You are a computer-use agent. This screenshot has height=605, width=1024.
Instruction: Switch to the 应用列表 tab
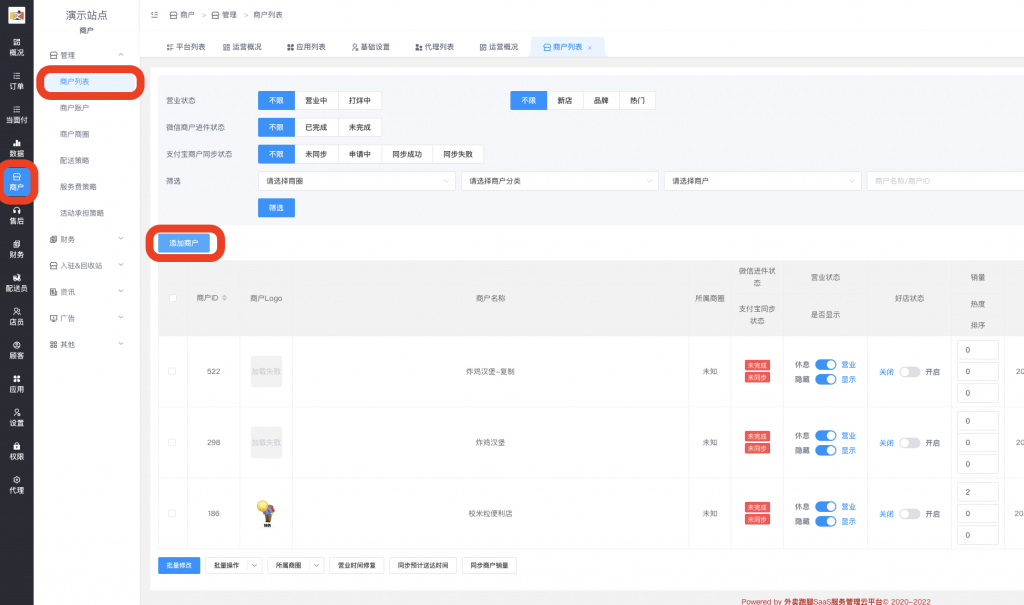(303, 47)
